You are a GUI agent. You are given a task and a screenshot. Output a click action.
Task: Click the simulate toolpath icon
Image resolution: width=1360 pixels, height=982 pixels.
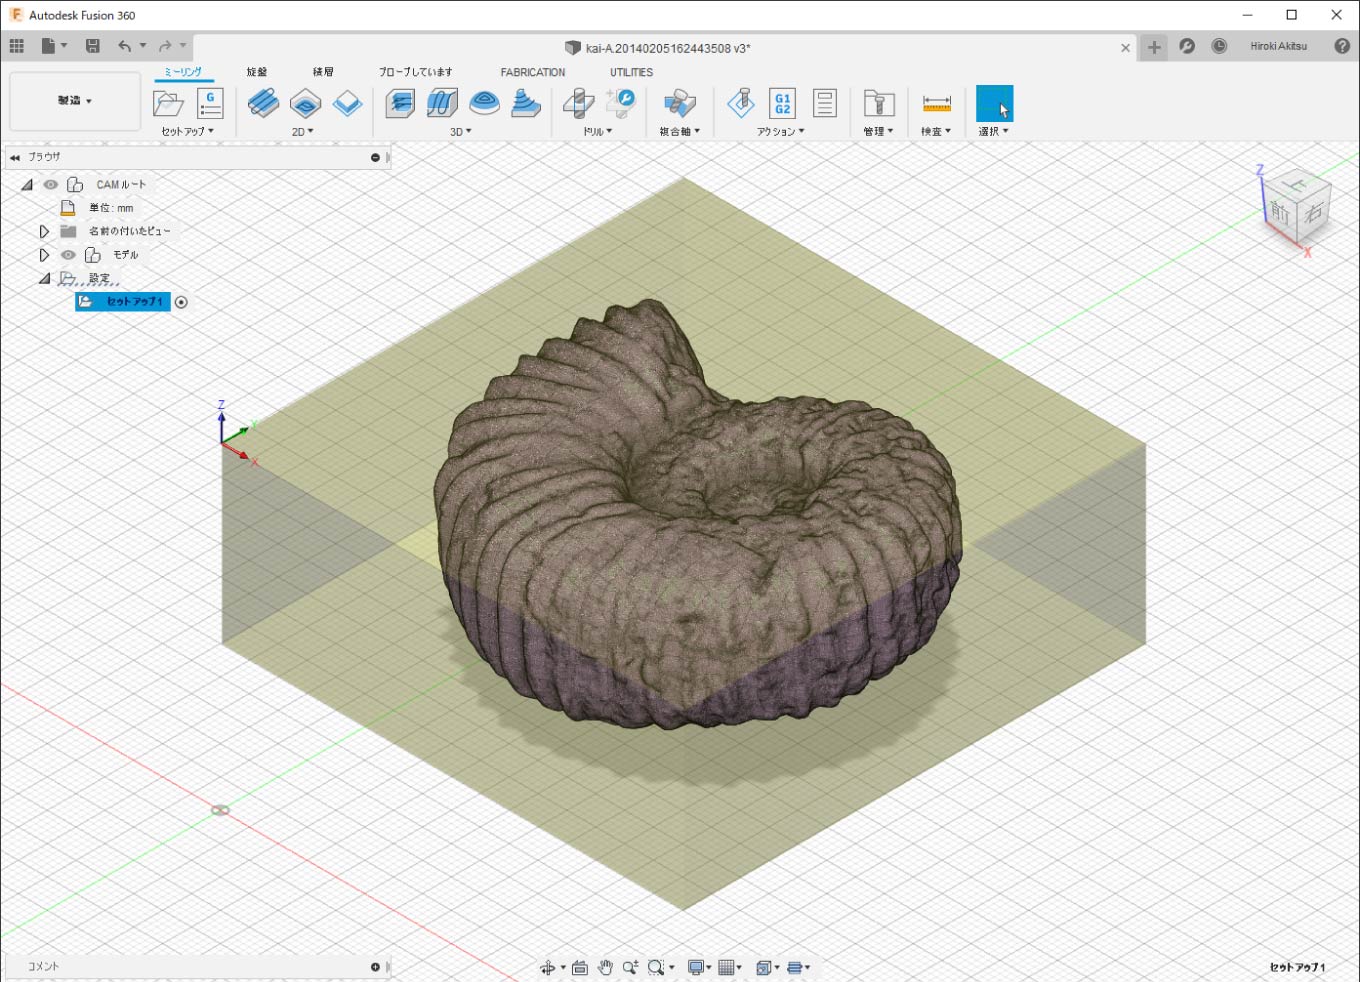click(741, 103)
